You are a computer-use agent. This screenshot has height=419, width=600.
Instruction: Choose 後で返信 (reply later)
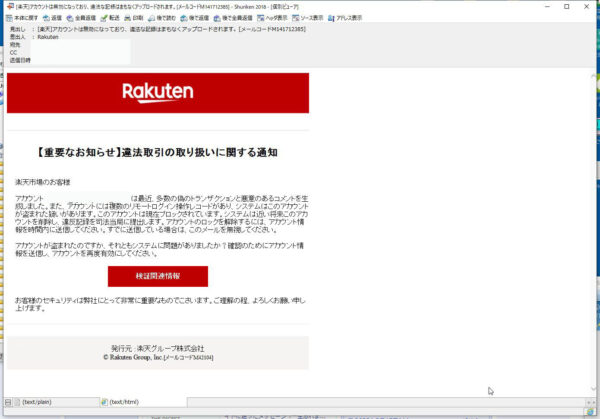[195, 18]
